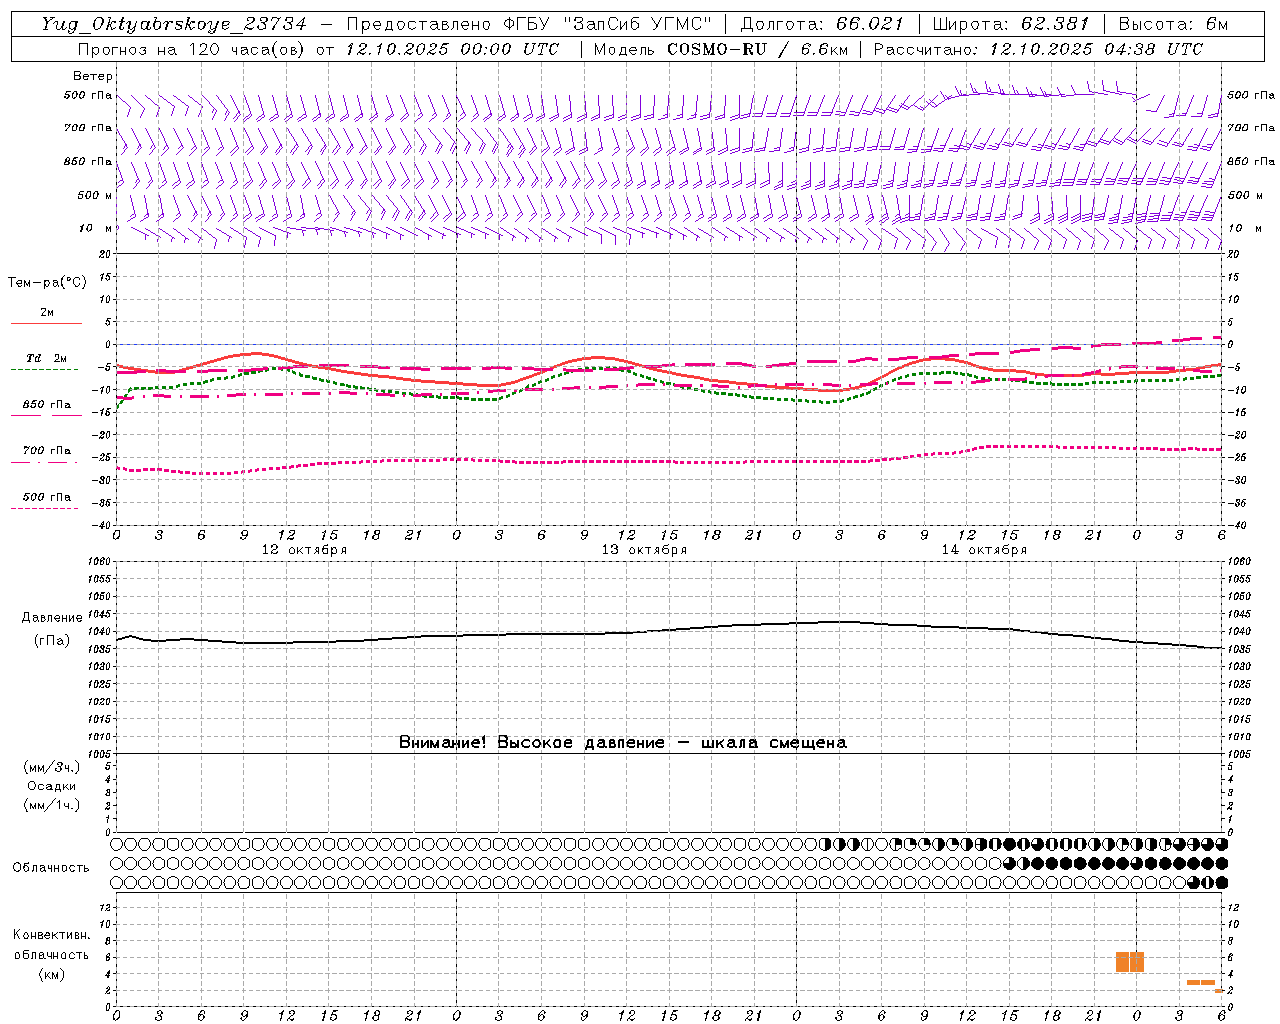
Task: Click the Внимание! Высокое давление warning text
Action: click(x=622, y=743)
